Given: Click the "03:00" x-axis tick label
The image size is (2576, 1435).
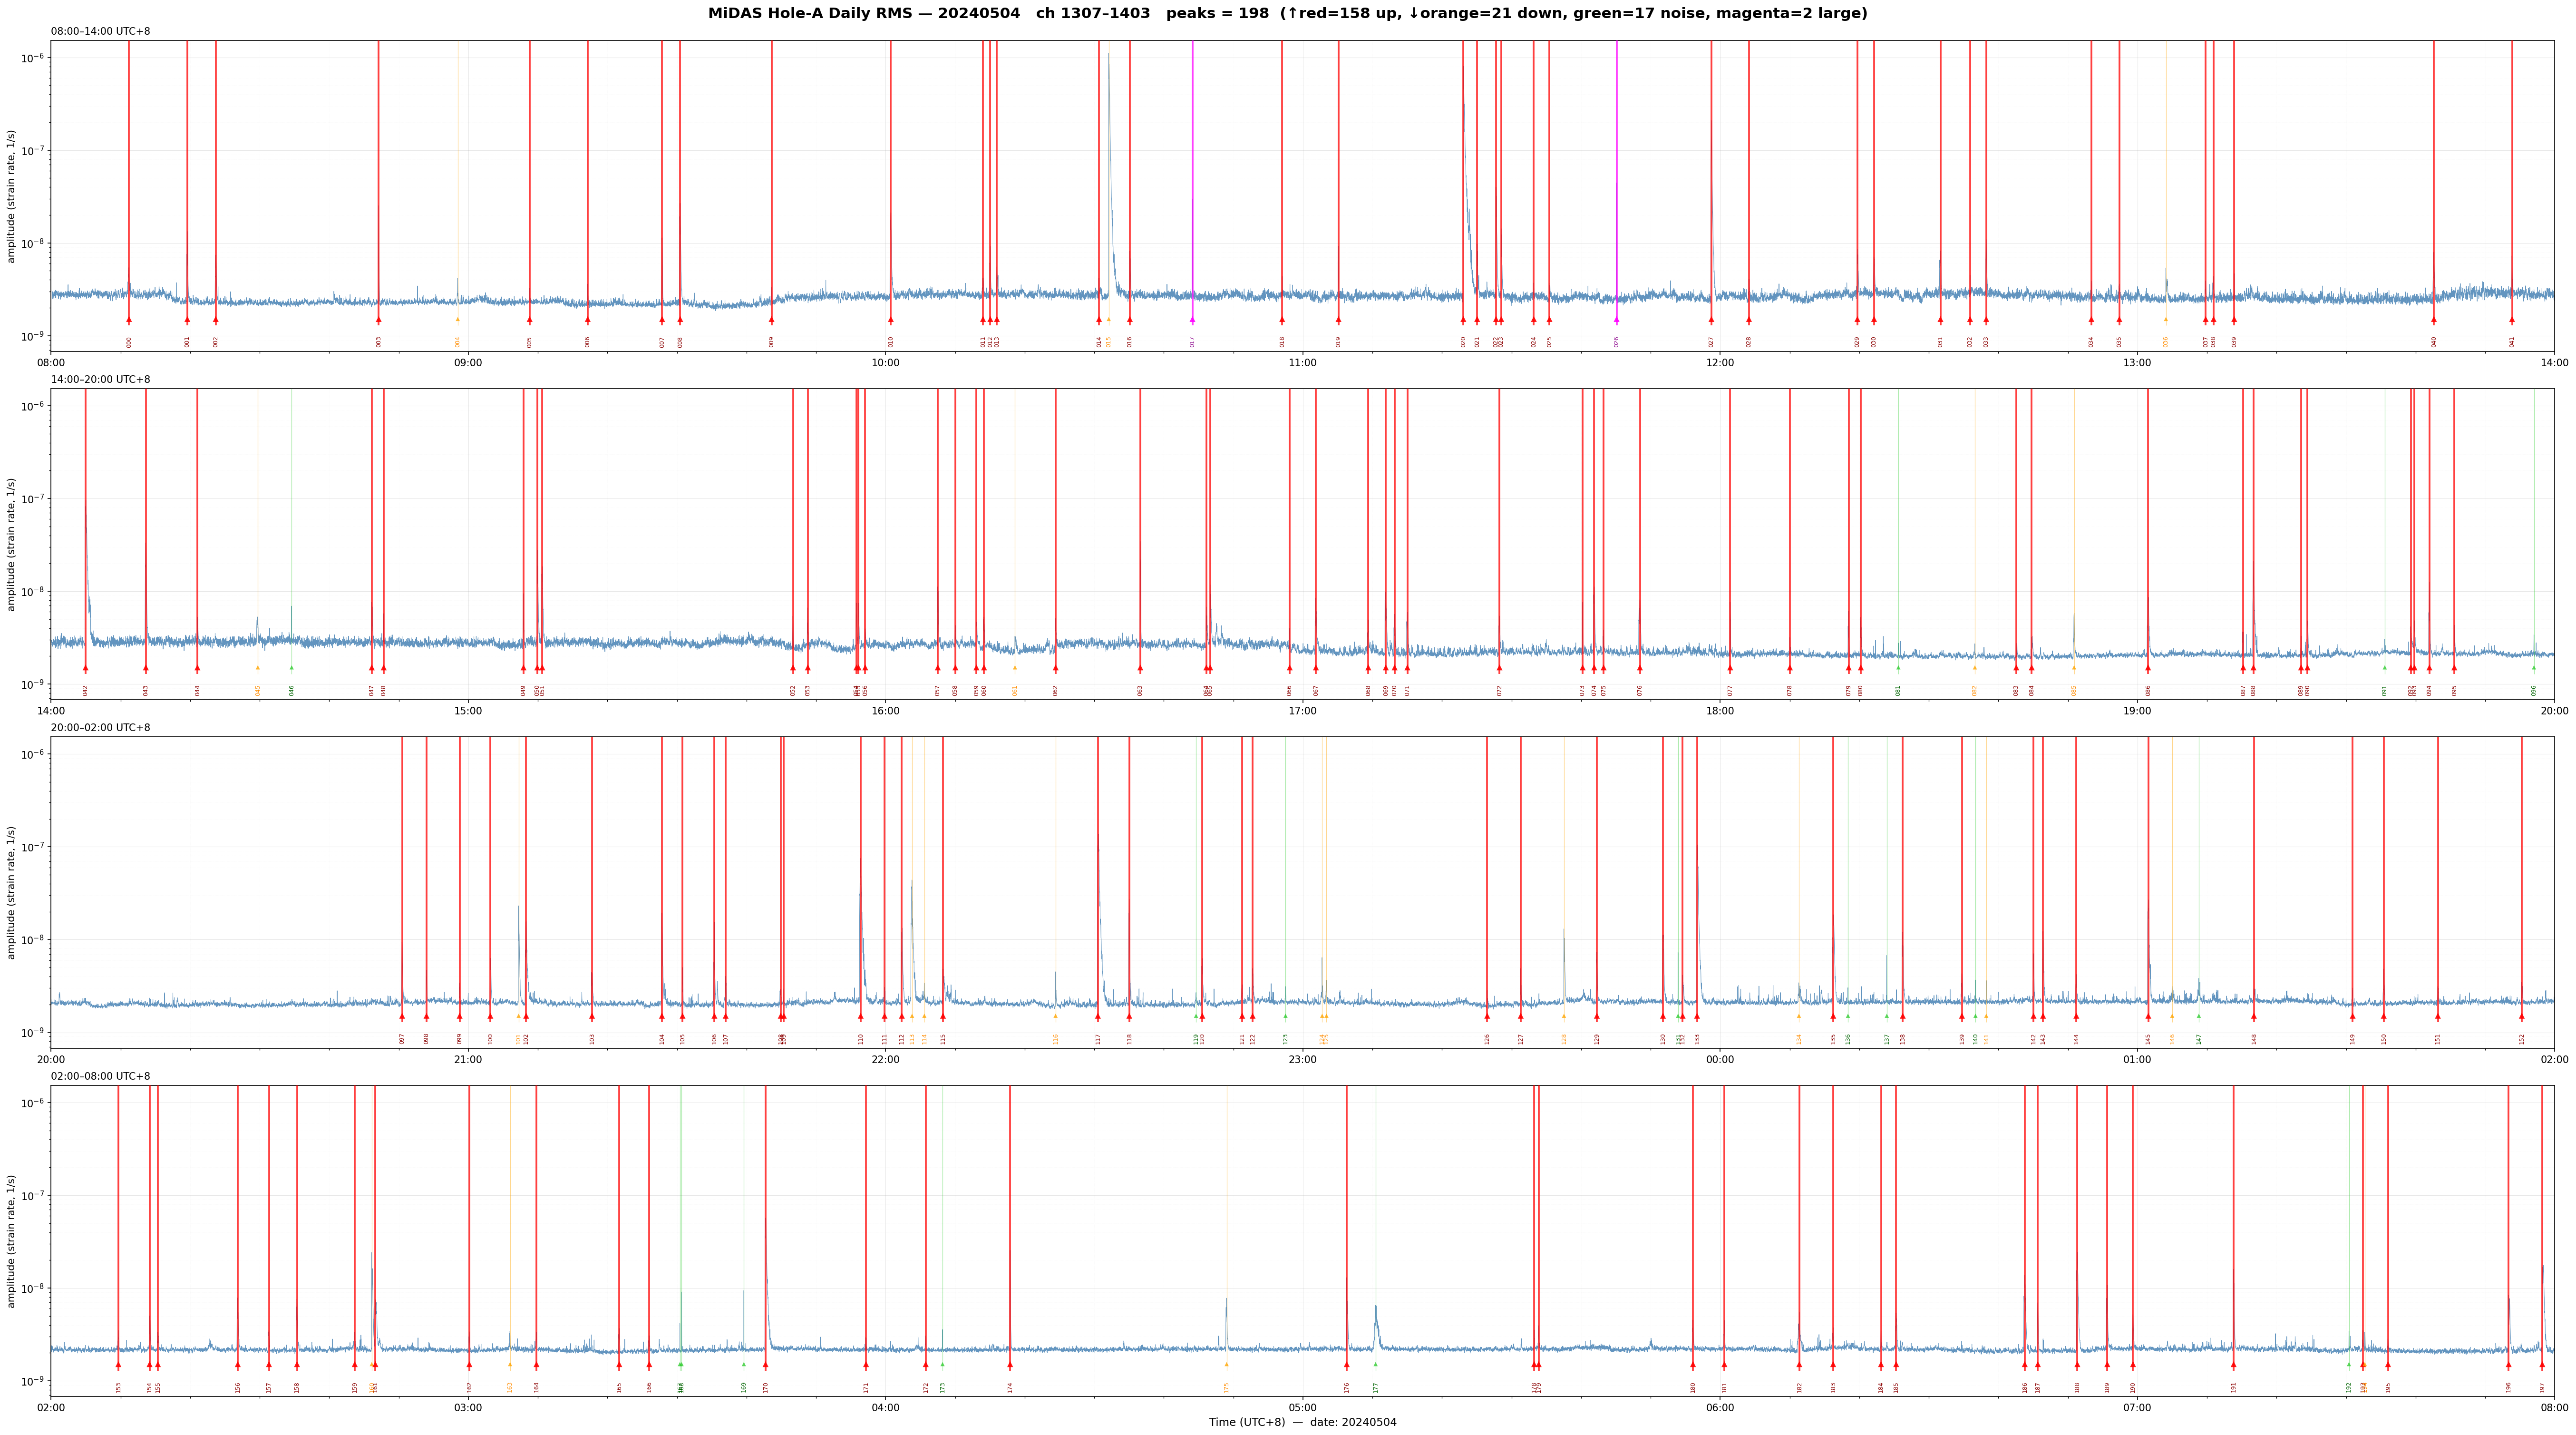Looking at the screenshot, I should (x=468, y=1408).
